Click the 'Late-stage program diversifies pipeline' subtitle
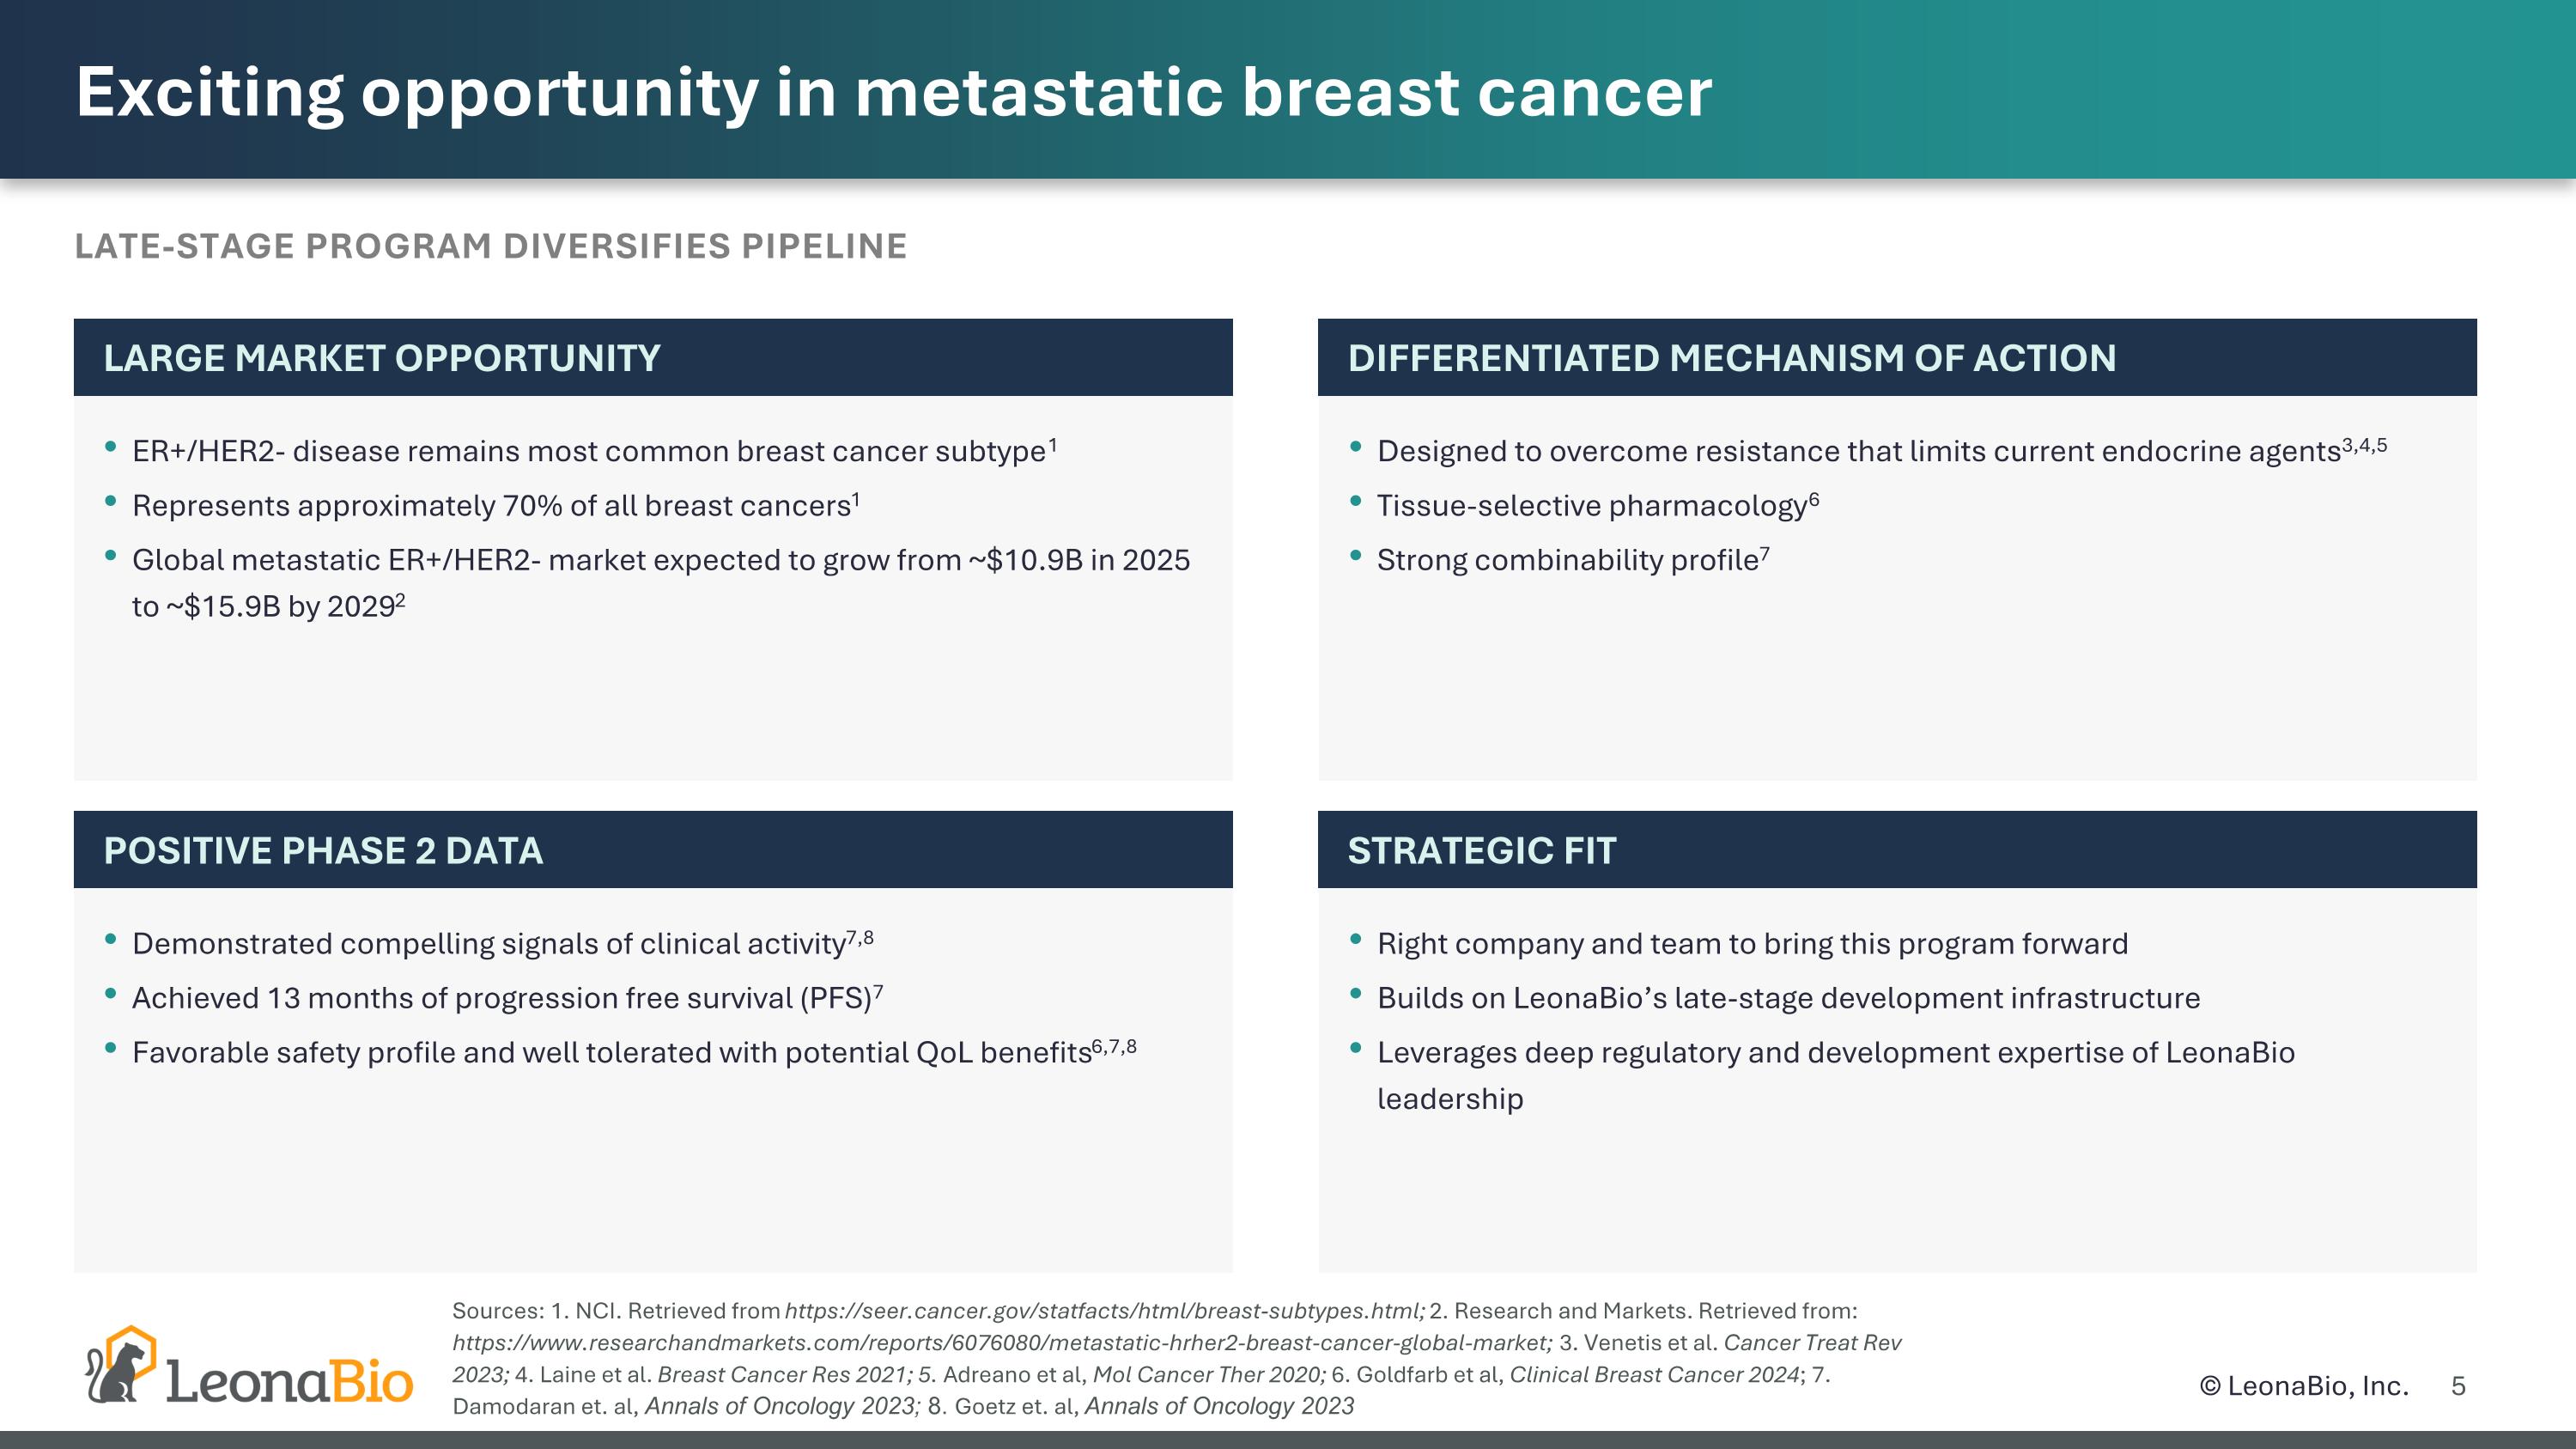The height and width of the screenshot is (1449, 2576). coord(490,246)
